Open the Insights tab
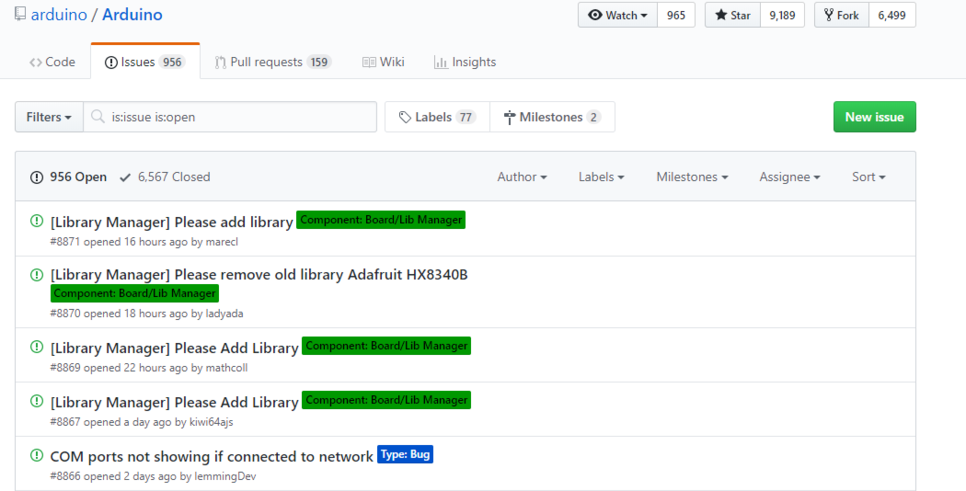This screenshot has width=966, height=491. tap(465, 62)
